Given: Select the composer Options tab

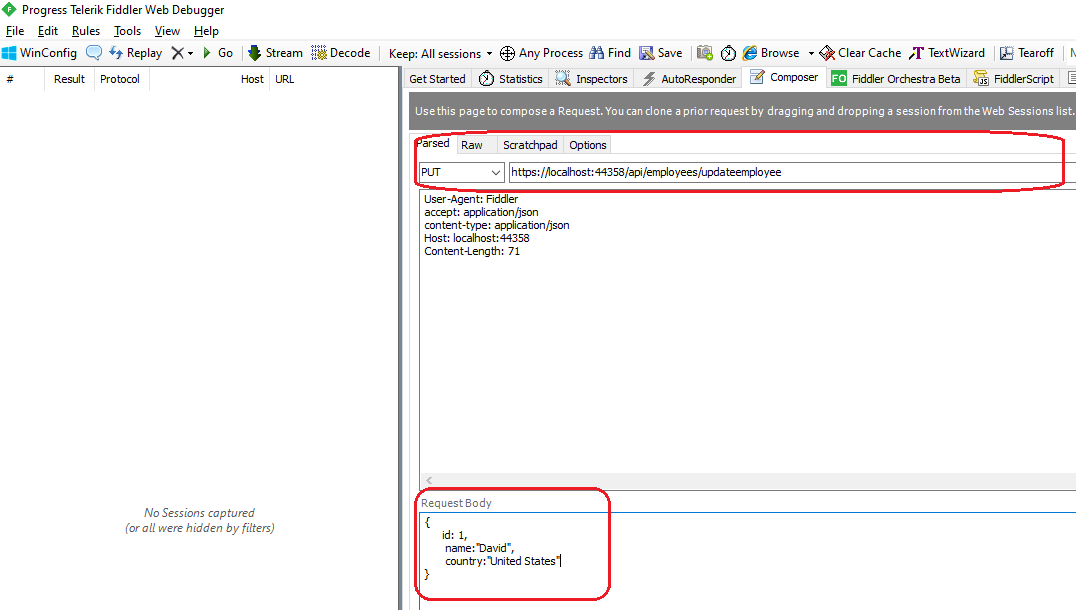Looking at the screenshot, I should [x=587, y=145].
